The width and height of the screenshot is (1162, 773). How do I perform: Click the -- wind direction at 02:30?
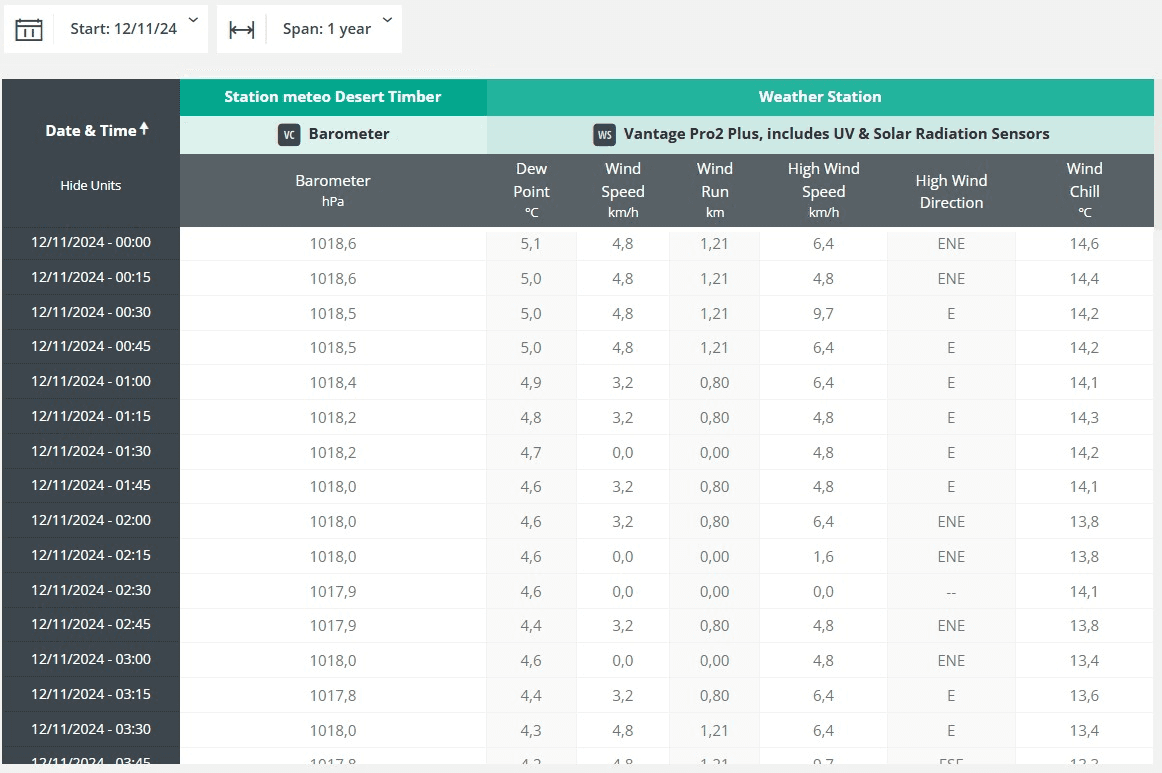(951, 592)
